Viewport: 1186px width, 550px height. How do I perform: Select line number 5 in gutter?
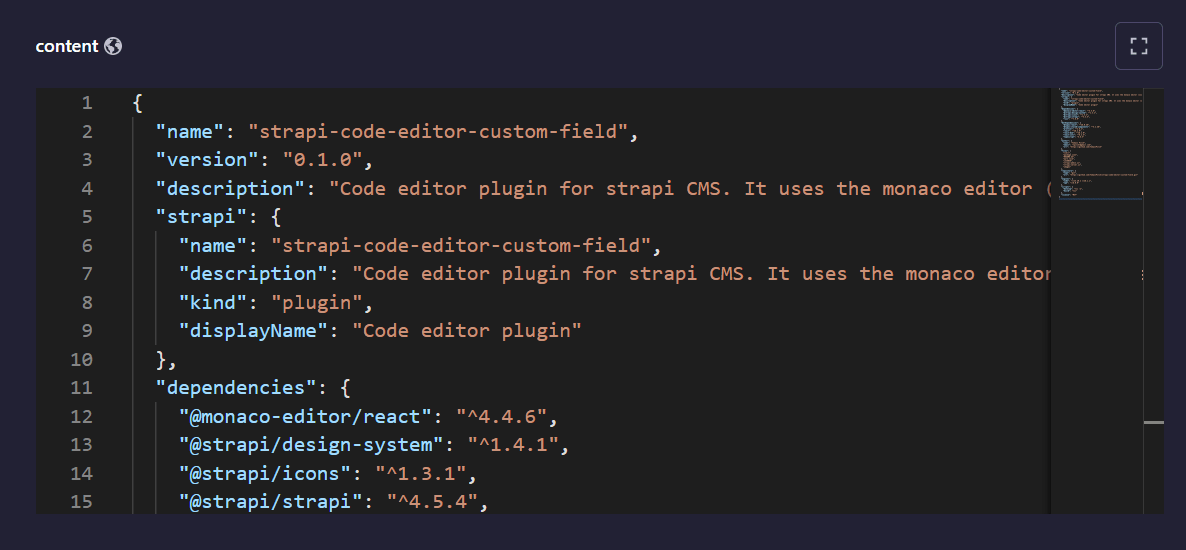coord(87,216)
